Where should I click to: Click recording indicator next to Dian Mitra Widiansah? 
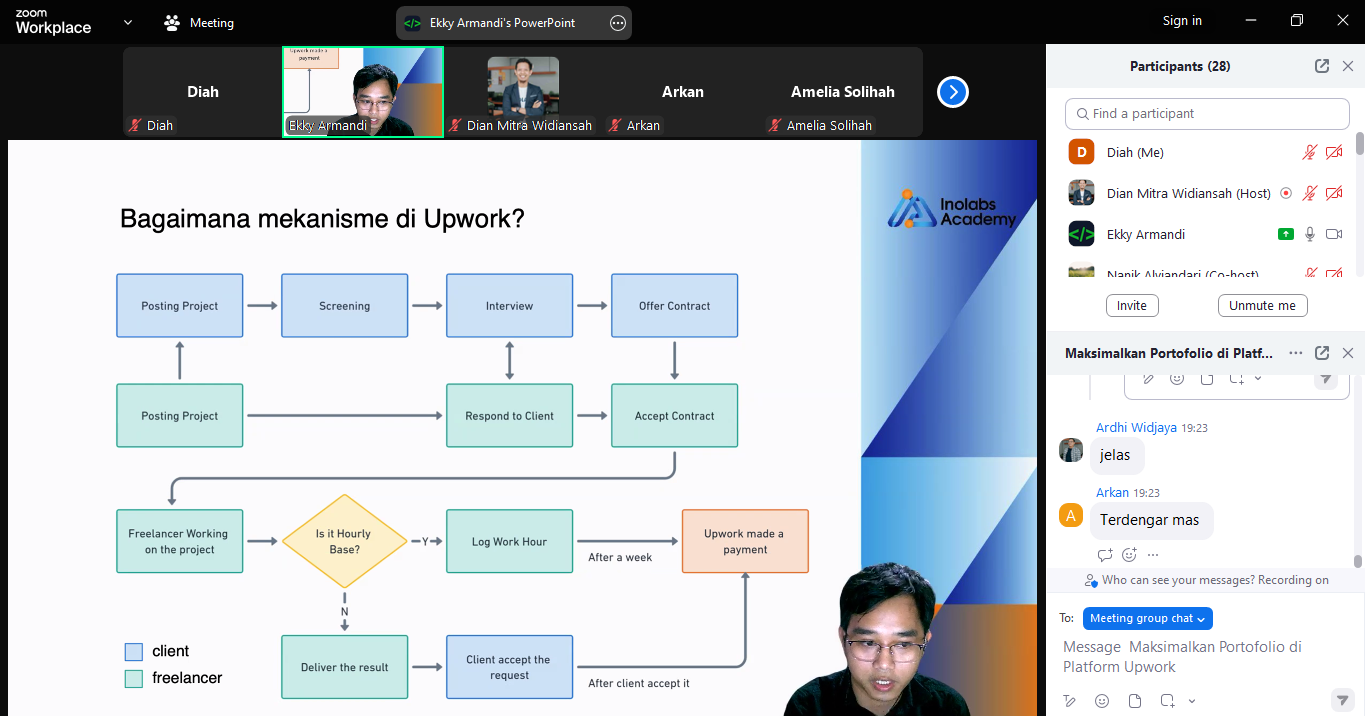(1286, 193)
